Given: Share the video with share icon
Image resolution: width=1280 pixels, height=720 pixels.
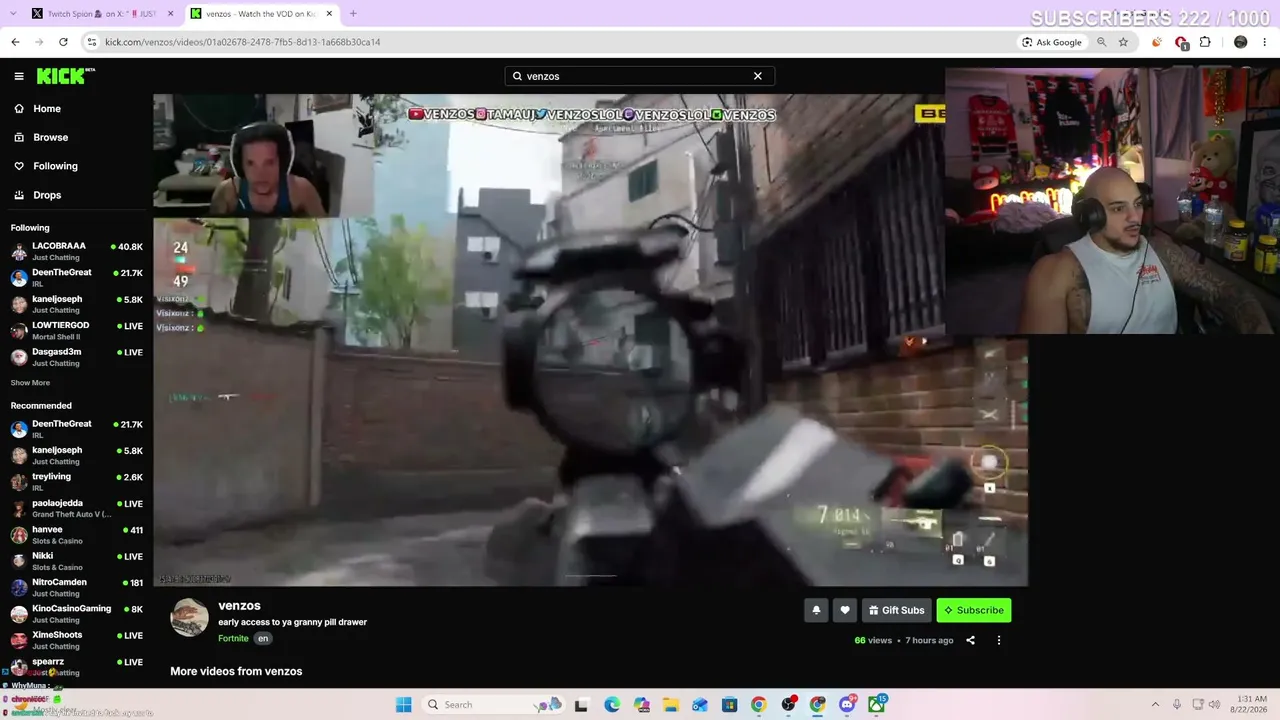Looking at the screenshot, I should tap(970, 640).
